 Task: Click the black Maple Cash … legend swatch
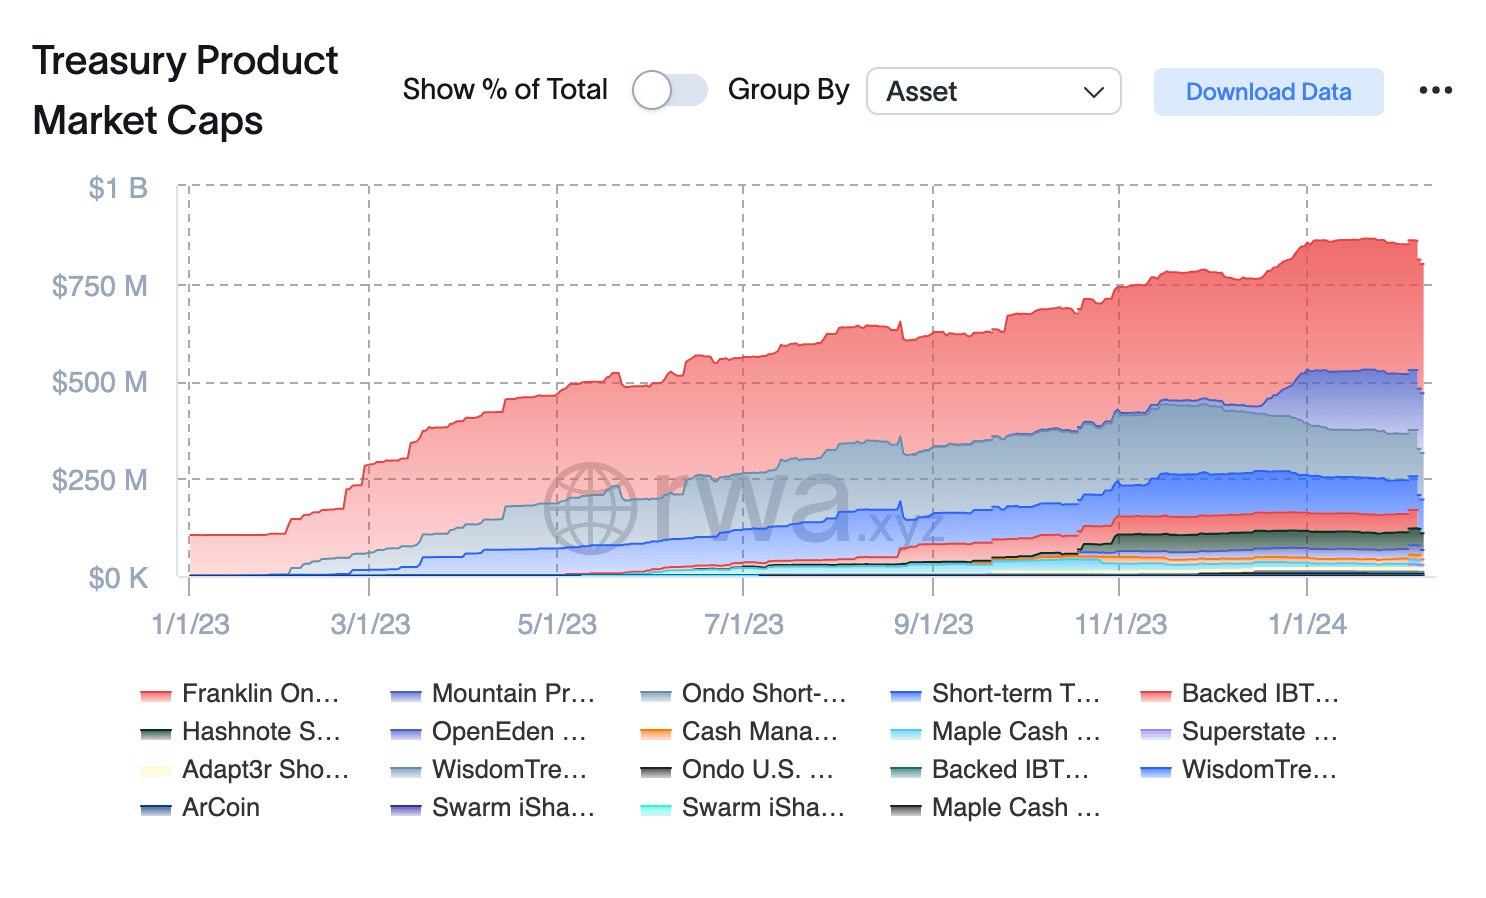pyautogui.click(x=906, y=809)
